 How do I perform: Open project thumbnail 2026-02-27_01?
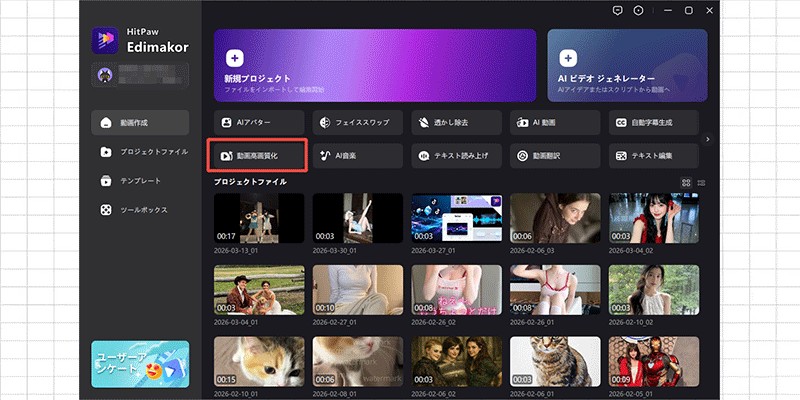tap(358, 290)
